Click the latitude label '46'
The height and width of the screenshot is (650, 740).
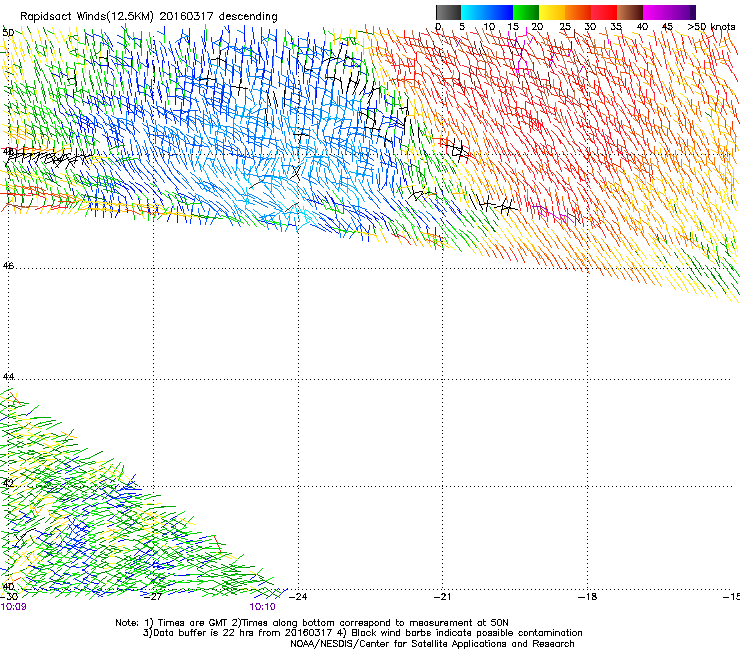click(x=8, y=266)
